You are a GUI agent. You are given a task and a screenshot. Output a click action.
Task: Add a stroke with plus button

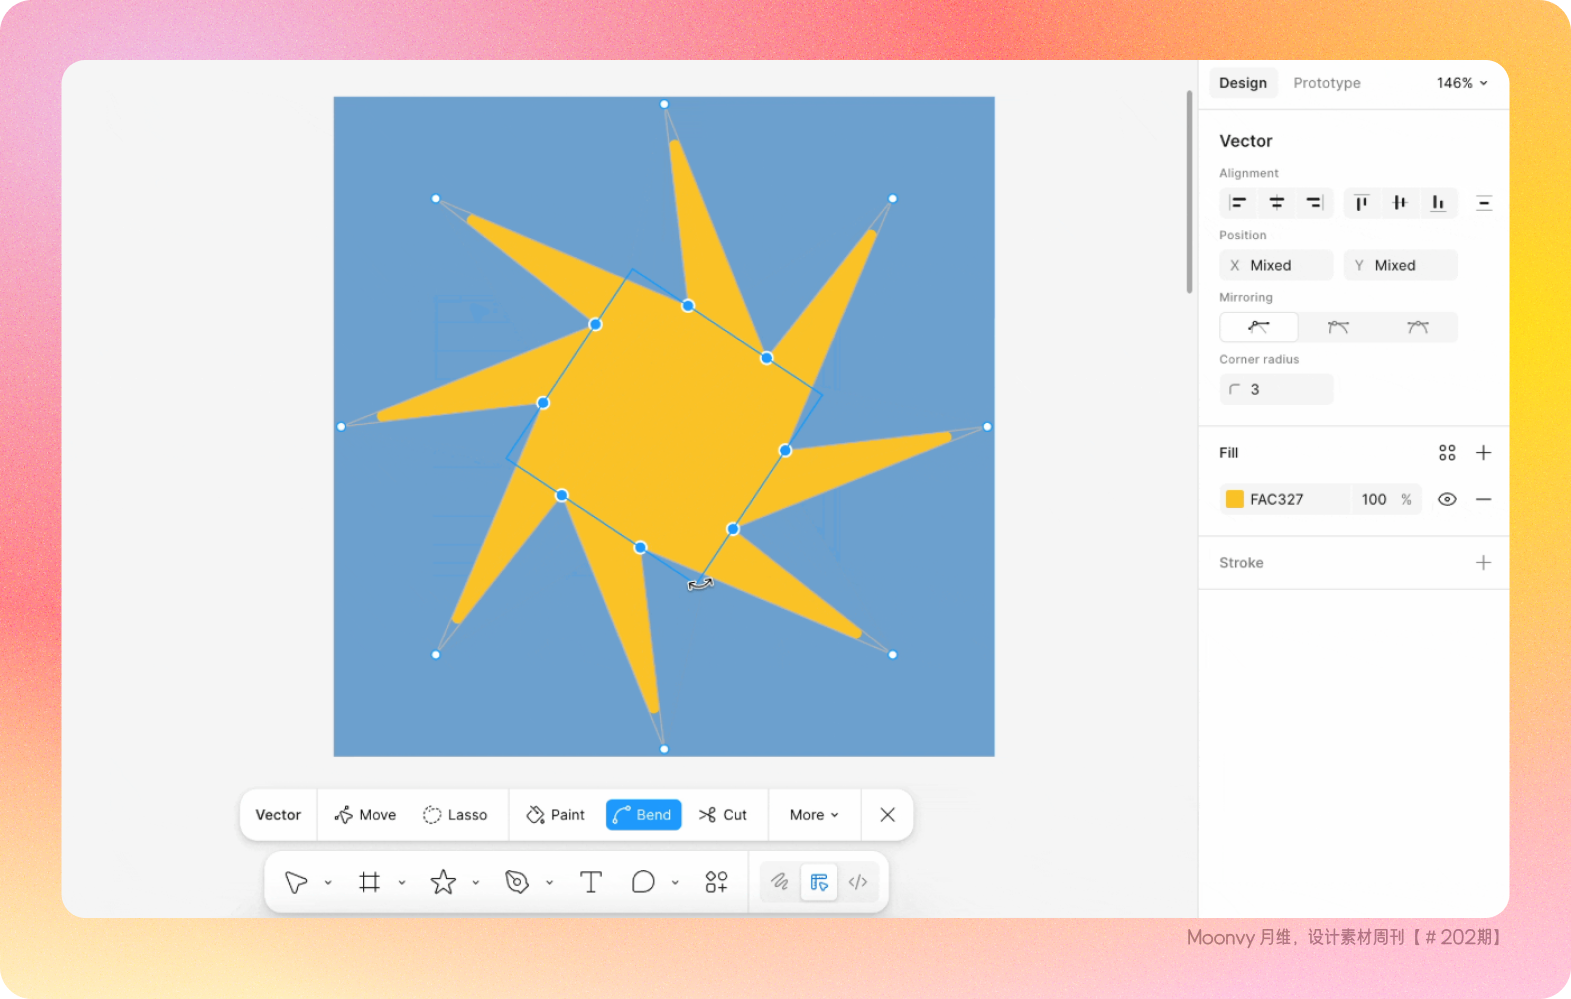coord(1483,563)
